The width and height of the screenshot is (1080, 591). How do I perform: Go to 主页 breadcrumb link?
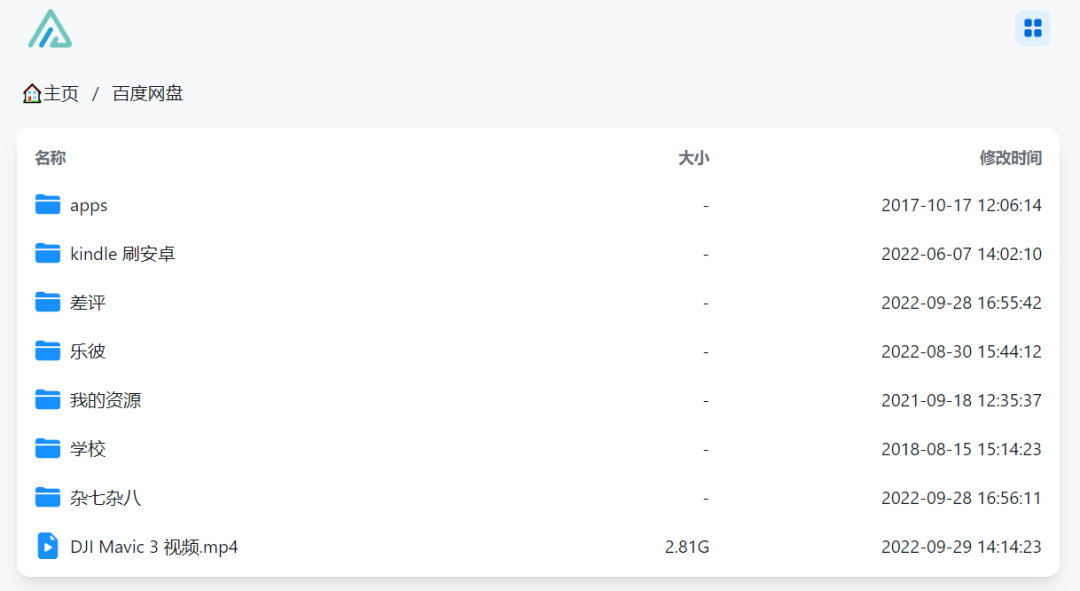[x=61, y=94]
